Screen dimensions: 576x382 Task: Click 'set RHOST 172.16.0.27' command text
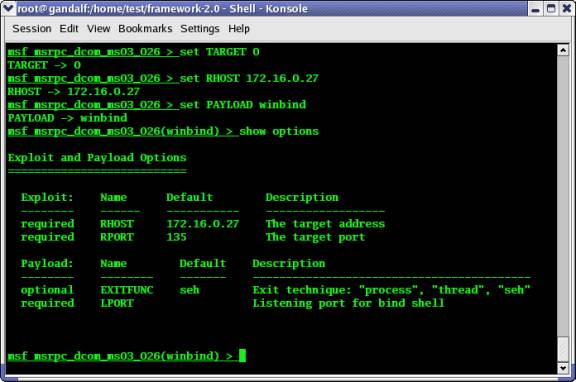pos(249,79)
